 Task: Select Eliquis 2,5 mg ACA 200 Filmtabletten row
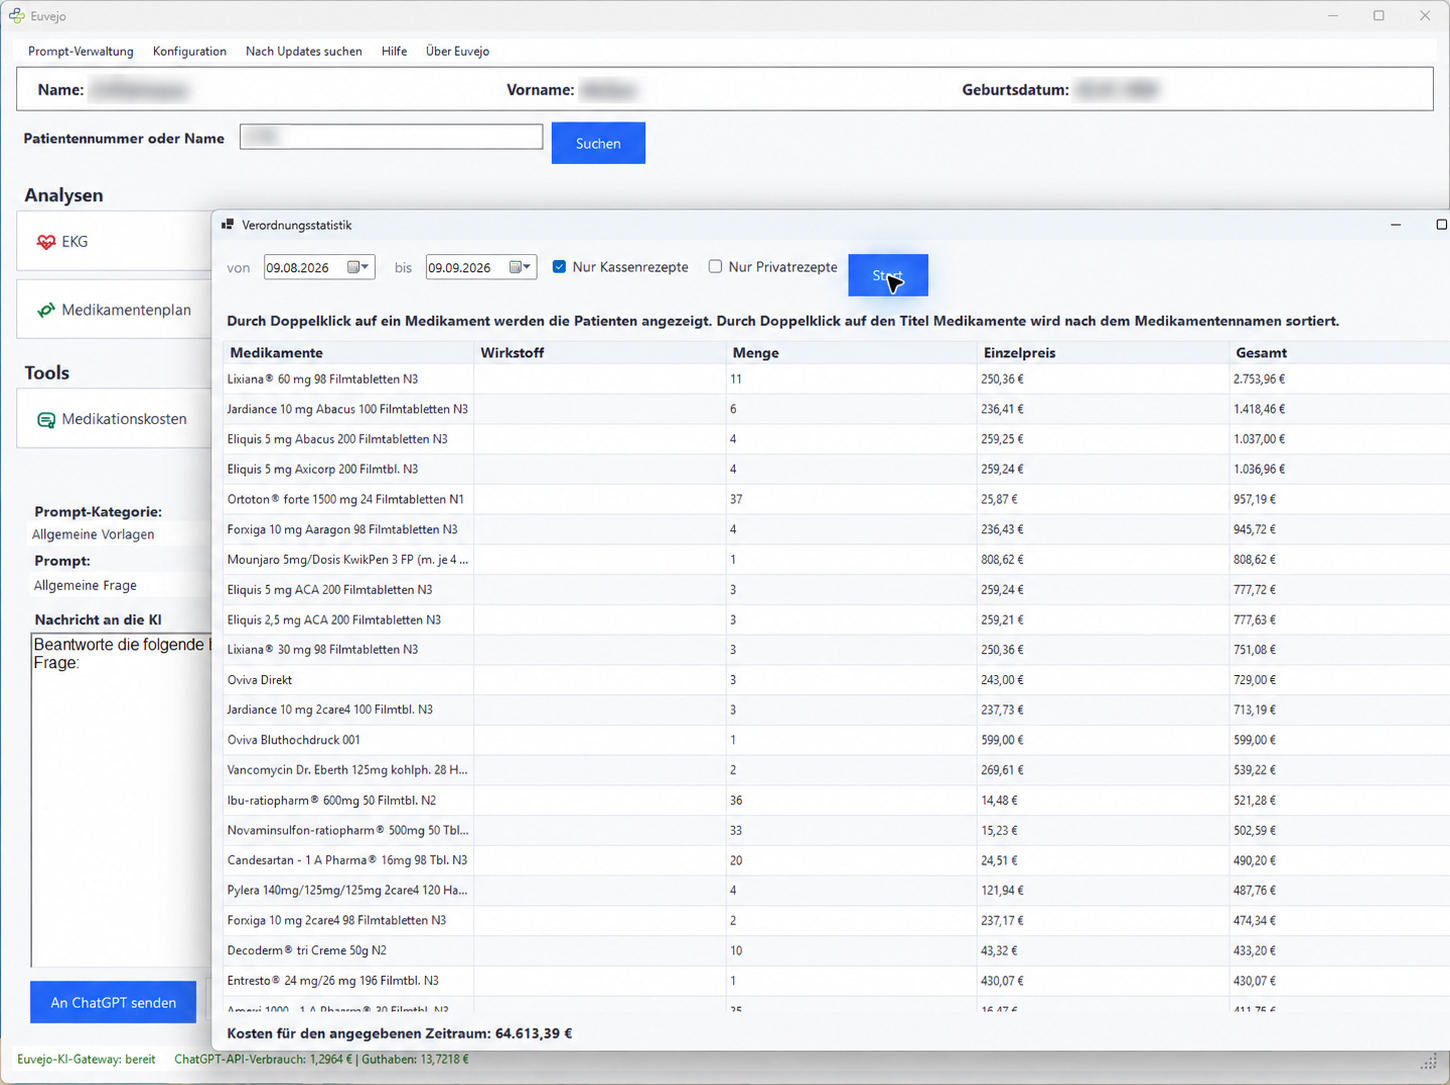(835, 620)
